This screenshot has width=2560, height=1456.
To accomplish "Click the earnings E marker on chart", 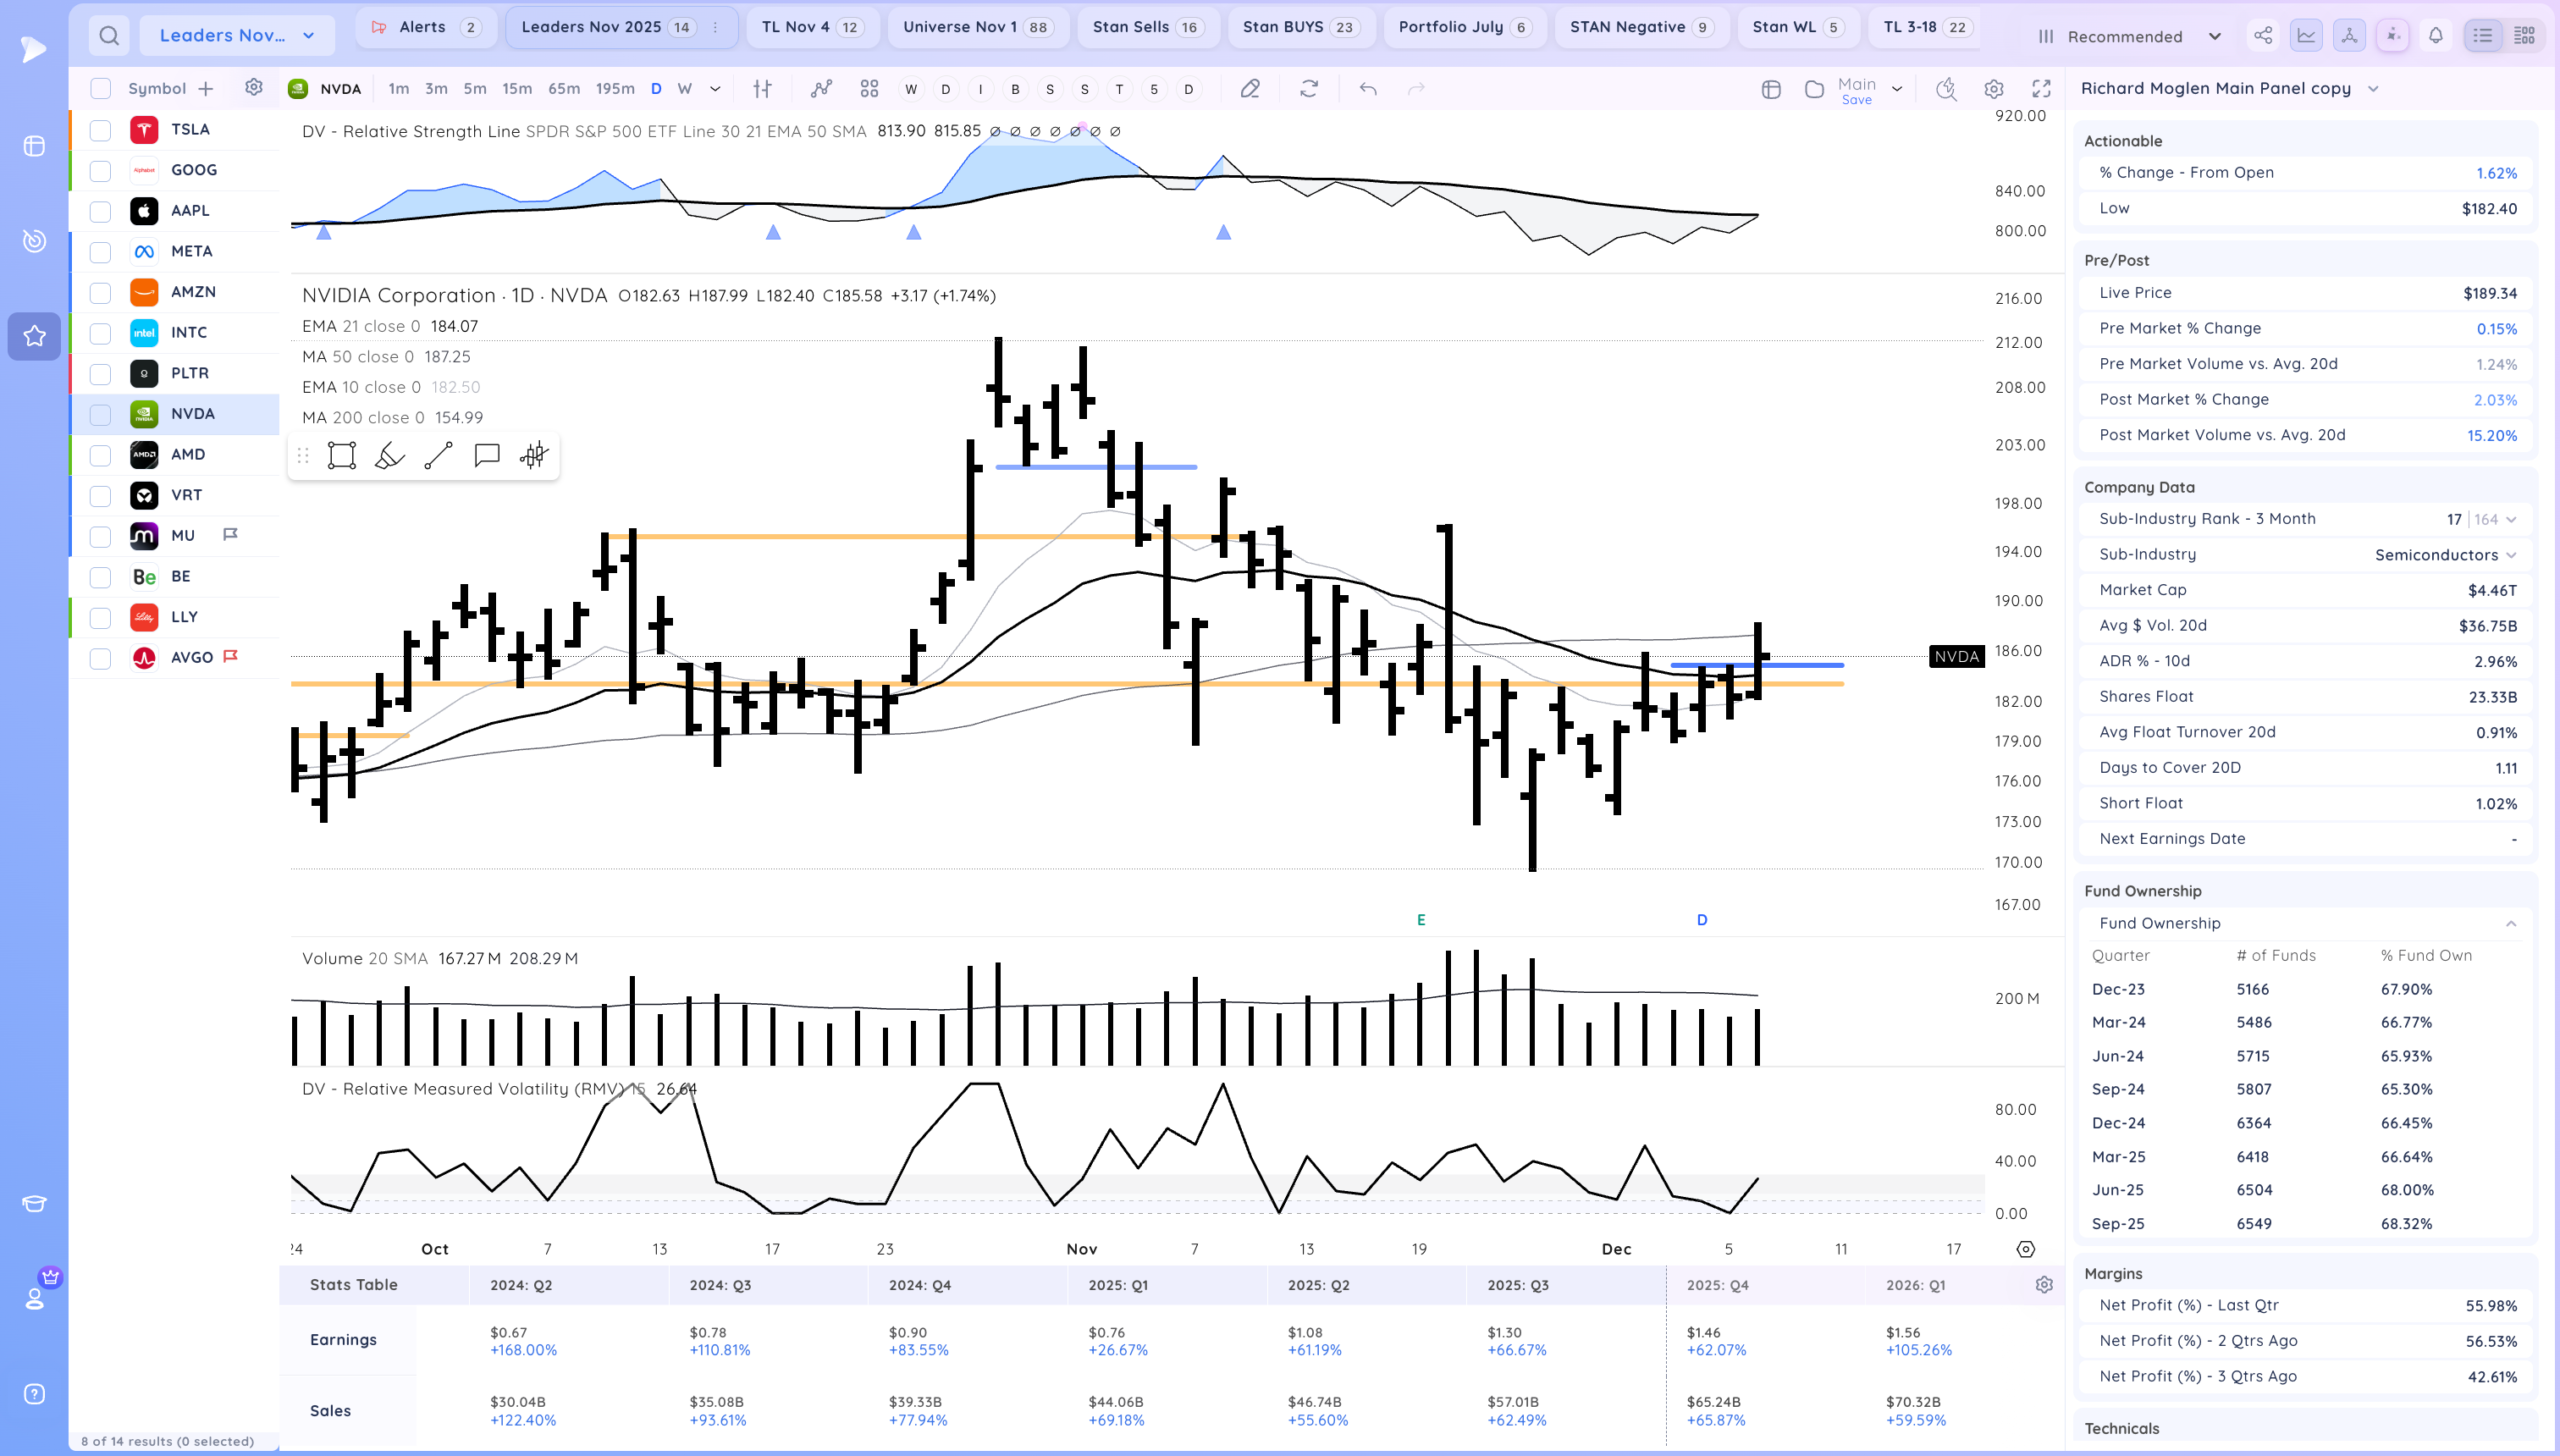I will (1421, 920).
